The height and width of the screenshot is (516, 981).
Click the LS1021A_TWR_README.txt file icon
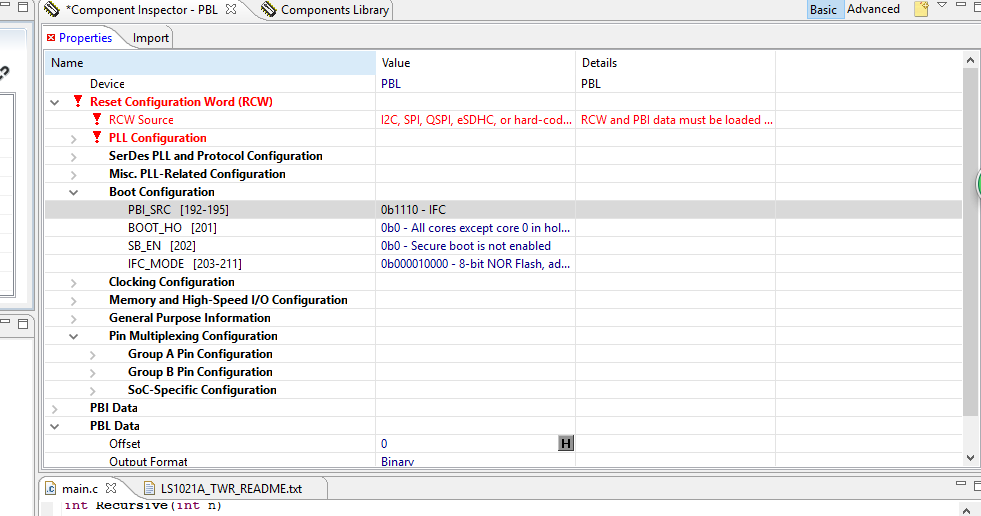click(x=149, y=488)
